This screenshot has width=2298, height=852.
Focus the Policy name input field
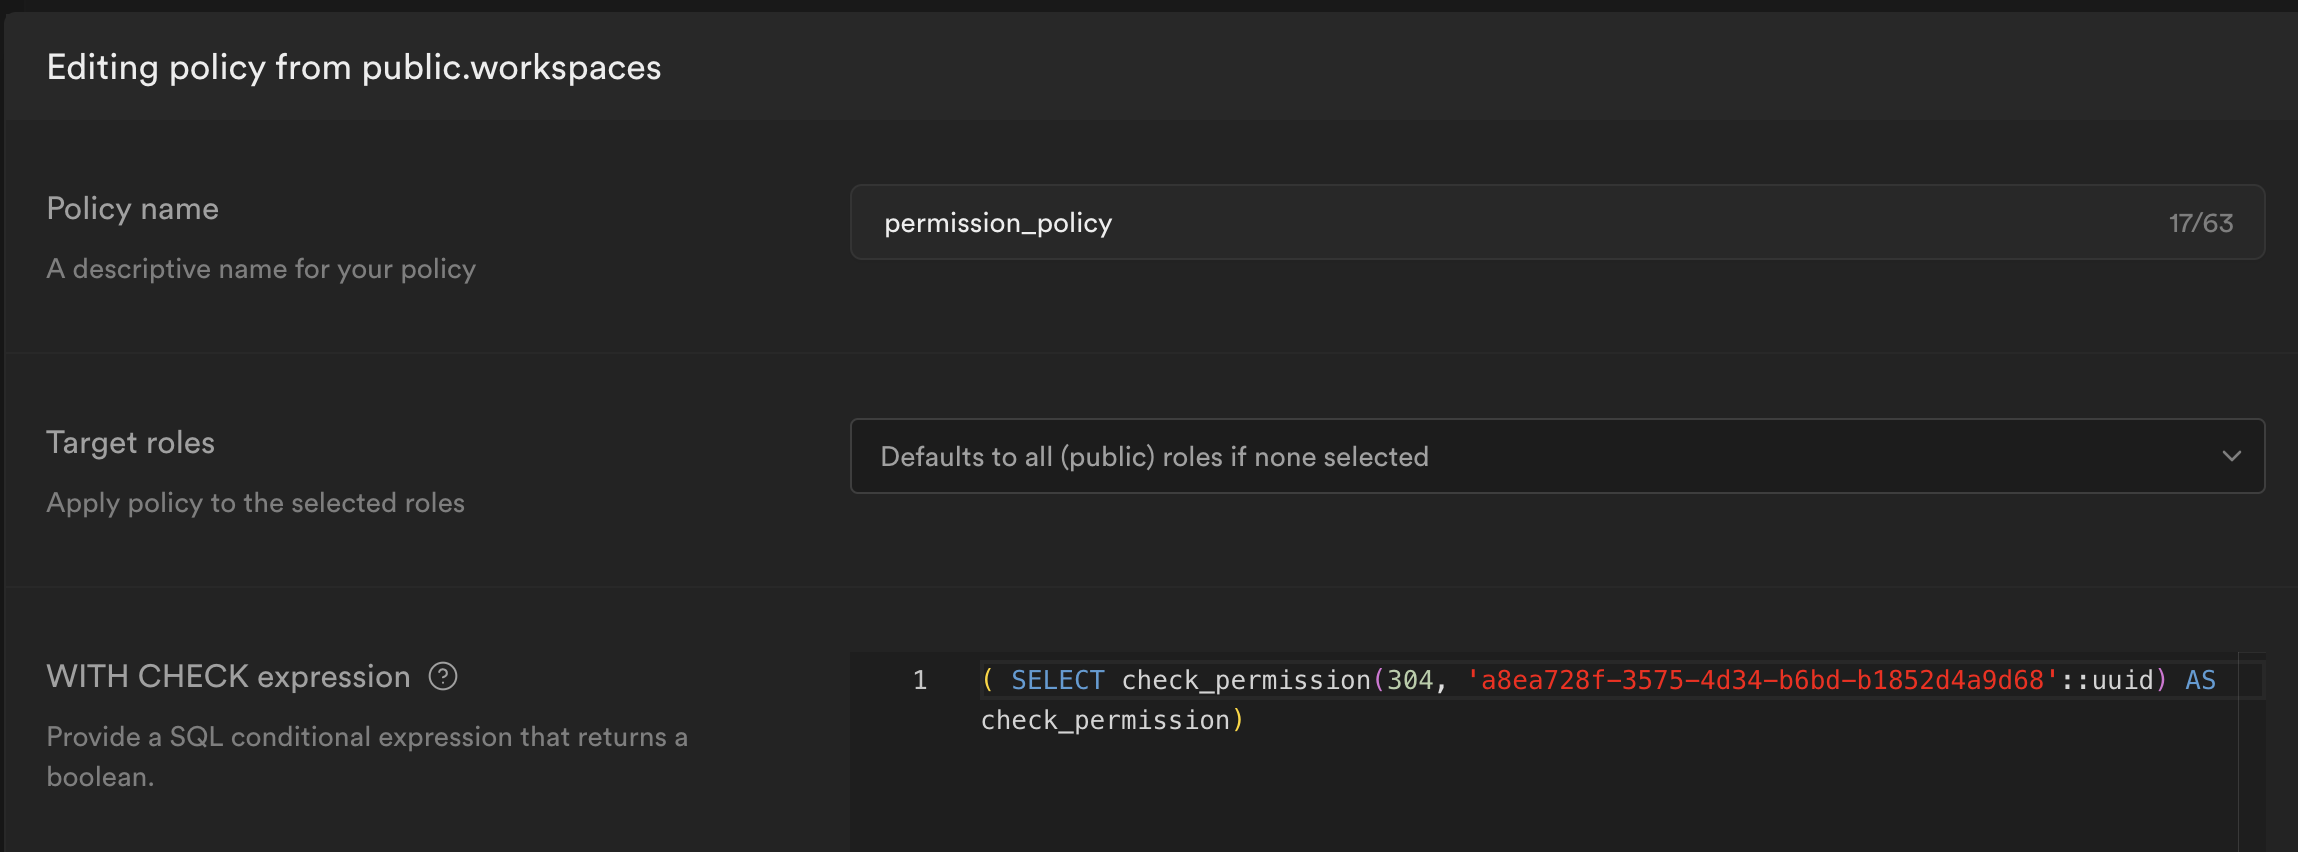(x=1500, y=222)
